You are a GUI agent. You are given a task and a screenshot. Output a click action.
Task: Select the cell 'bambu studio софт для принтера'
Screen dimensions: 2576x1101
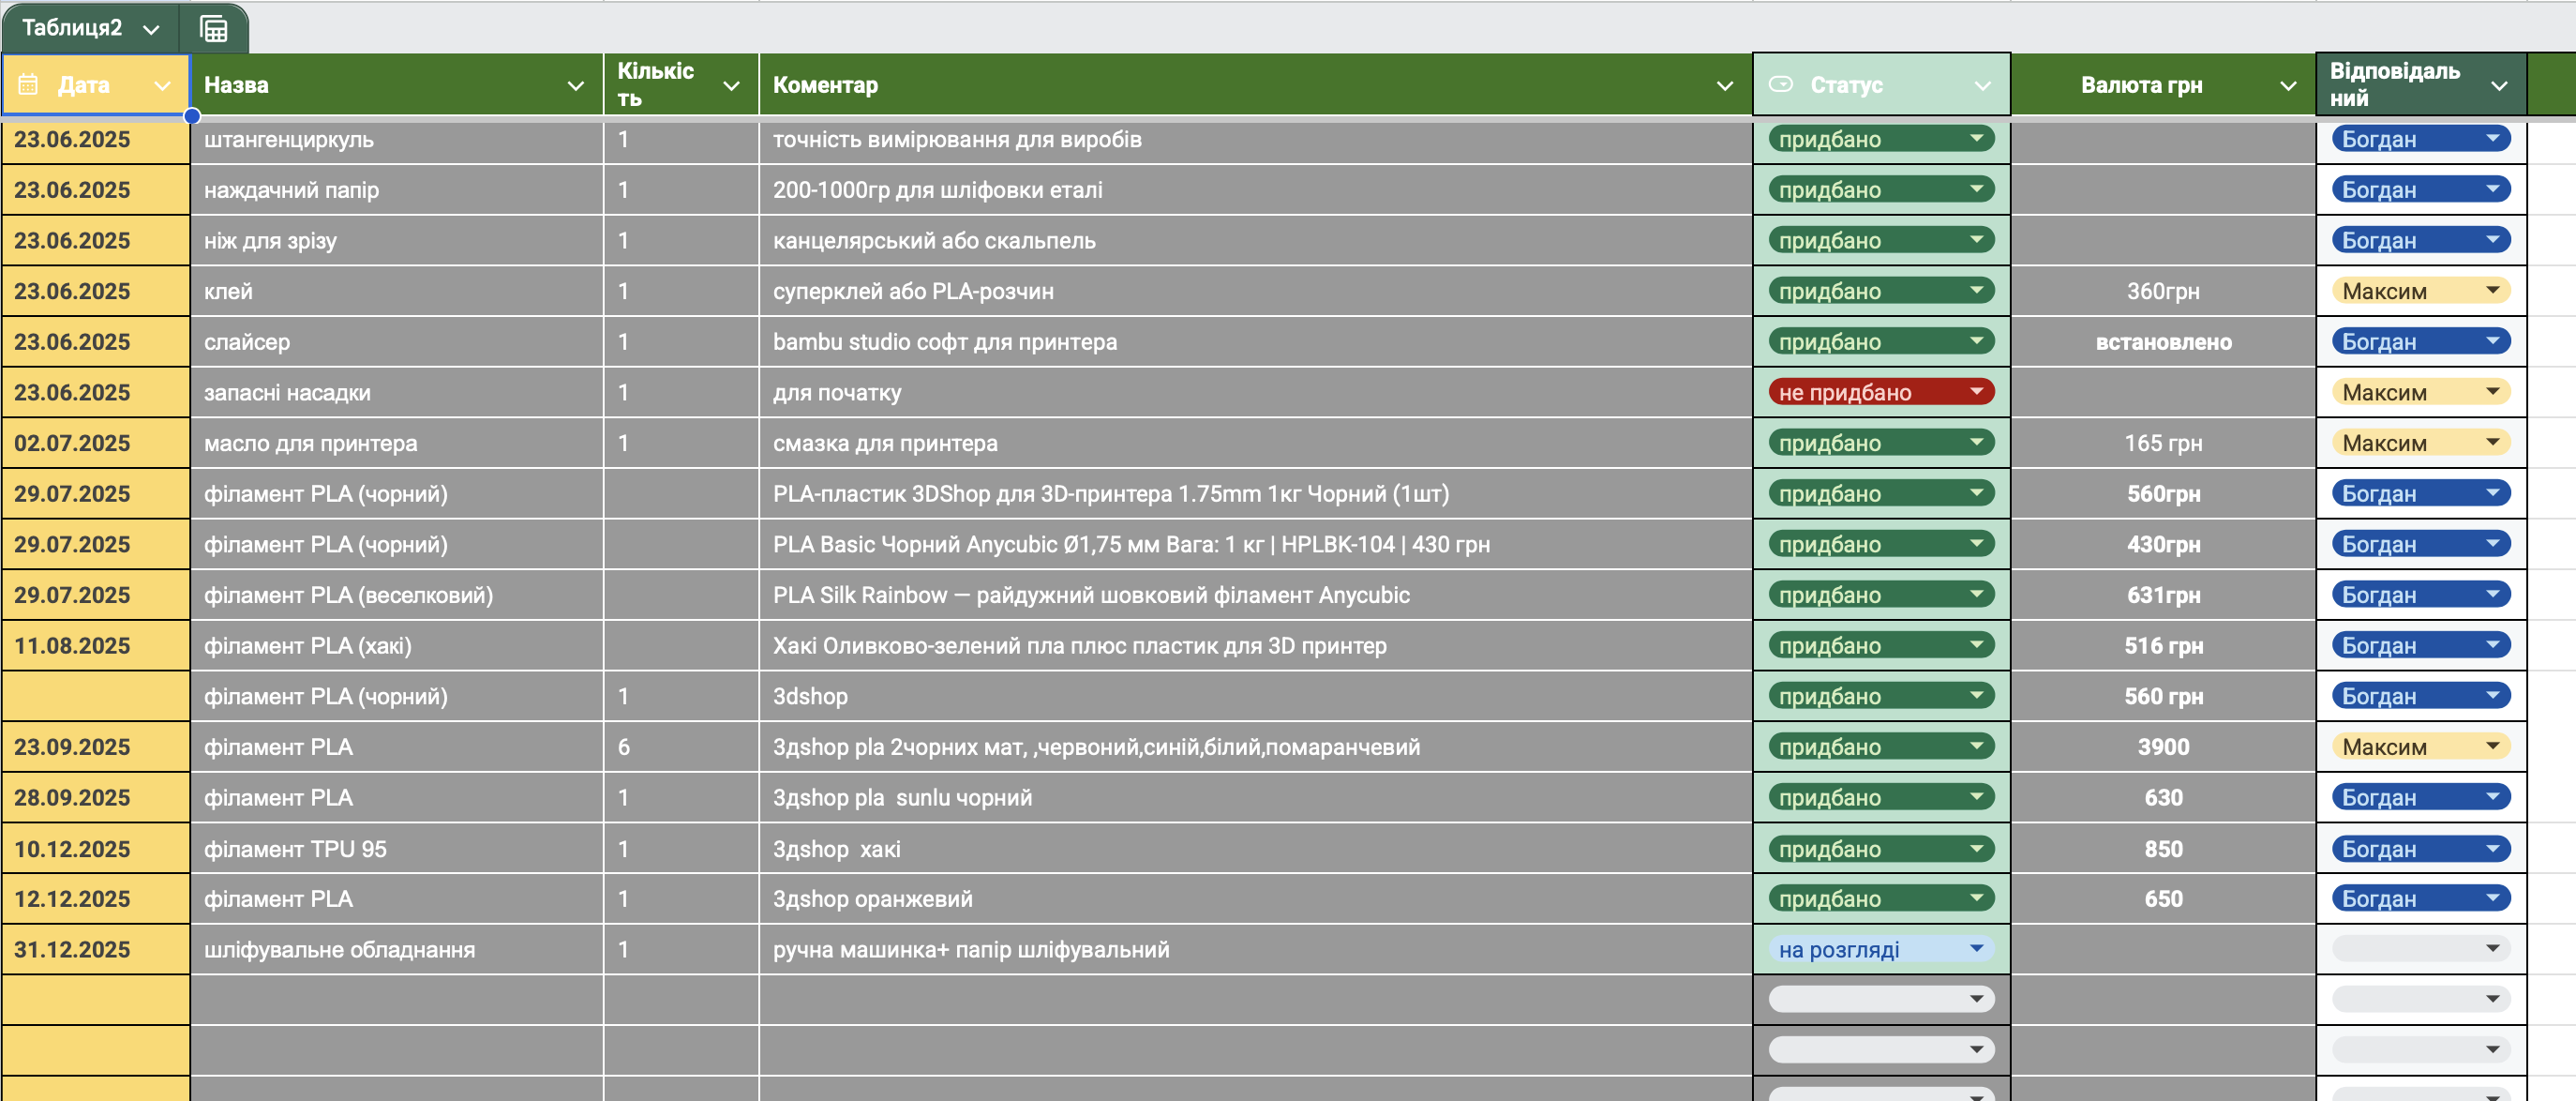(1255, 342)
